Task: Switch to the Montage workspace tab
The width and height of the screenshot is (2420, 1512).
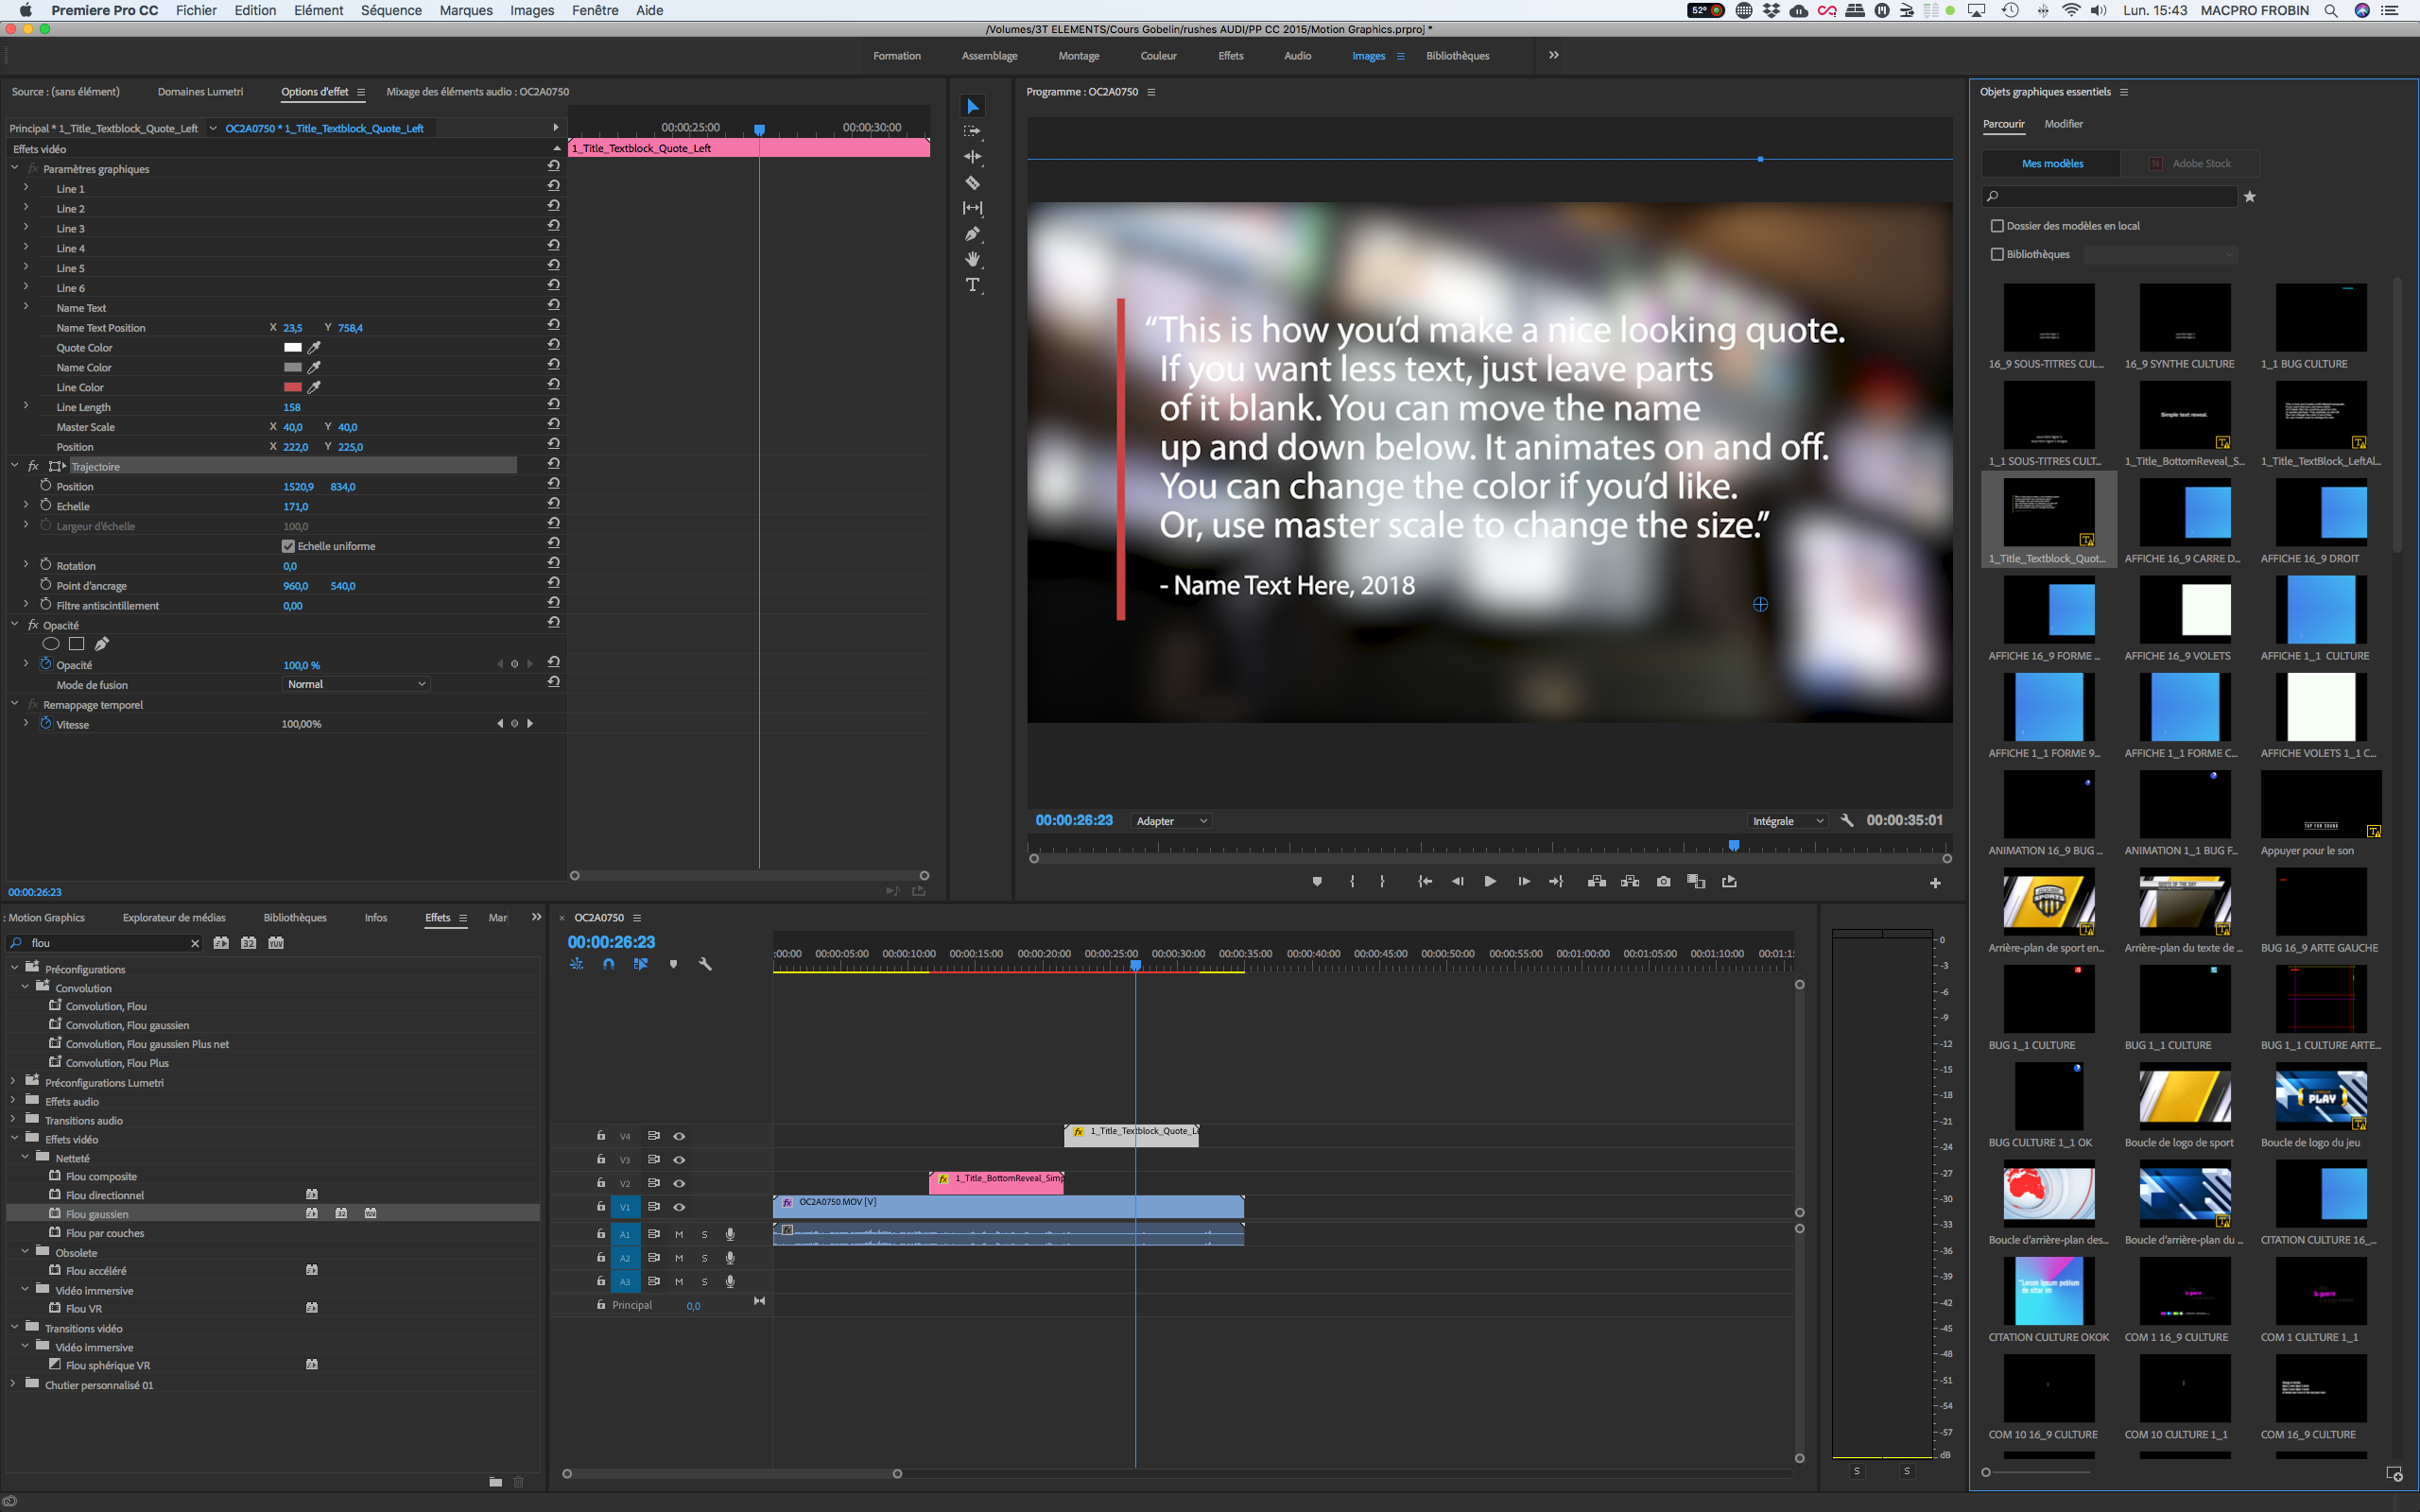Action: 1079,55
